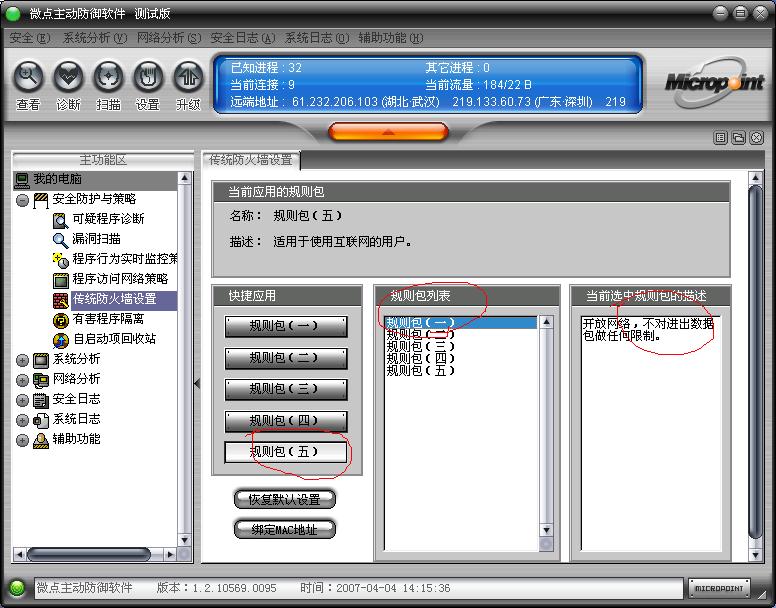776x608 pixels.
Task: Click the sidebar scroll-down arrow
Action: coord(184,540)
